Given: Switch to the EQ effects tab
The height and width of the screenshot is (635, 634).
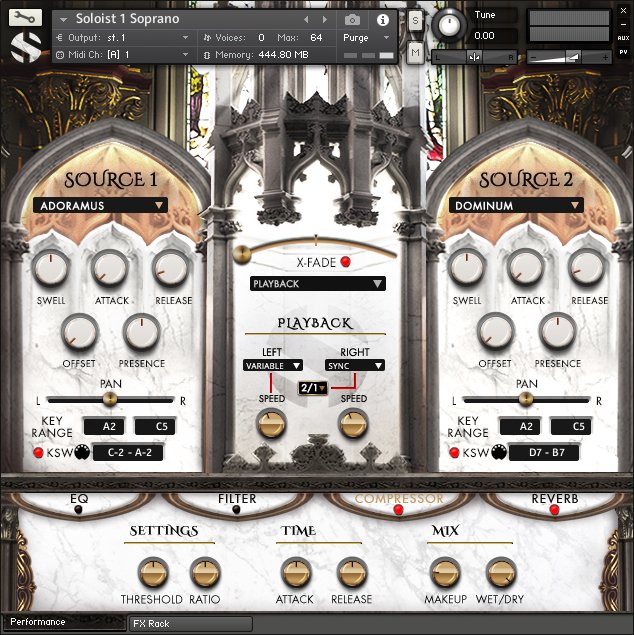Looking at the screenshot, I should (x=80, y=498).
